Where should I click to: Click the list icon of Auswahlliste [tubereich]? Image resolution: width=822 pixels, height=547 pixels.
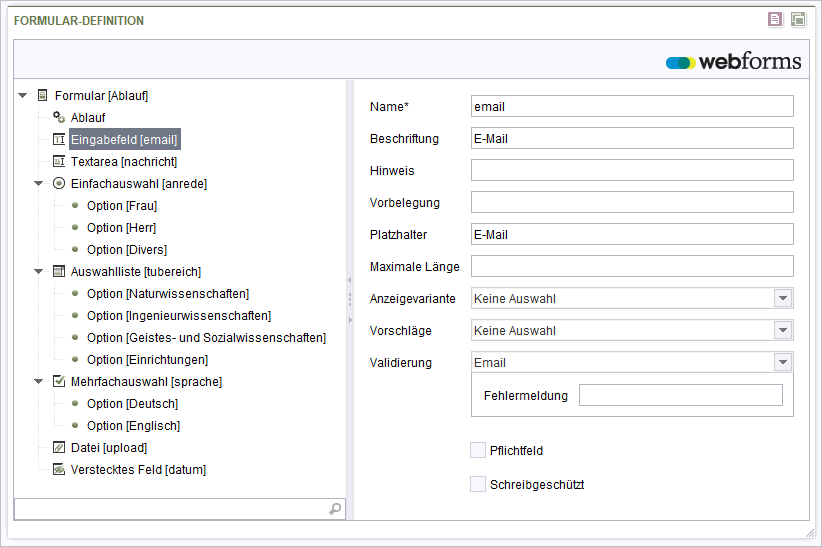click(x=59, y=271)
